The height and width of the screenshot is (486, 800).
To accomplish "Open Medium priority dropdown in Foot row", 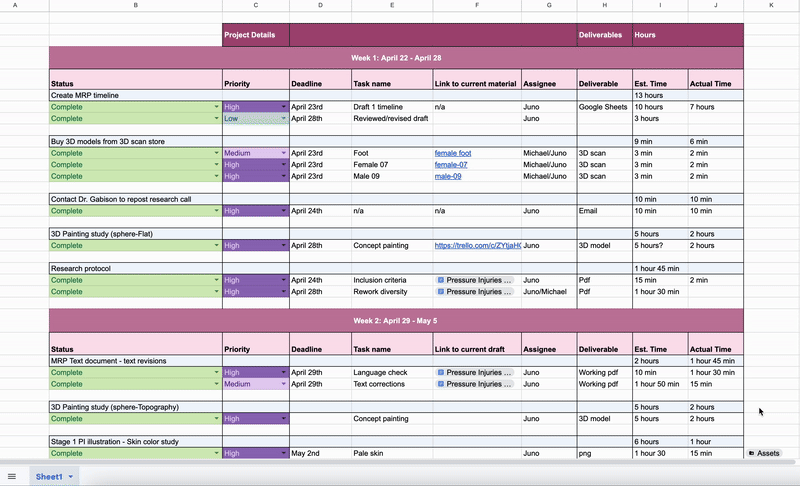I will (x=284, y=153).
